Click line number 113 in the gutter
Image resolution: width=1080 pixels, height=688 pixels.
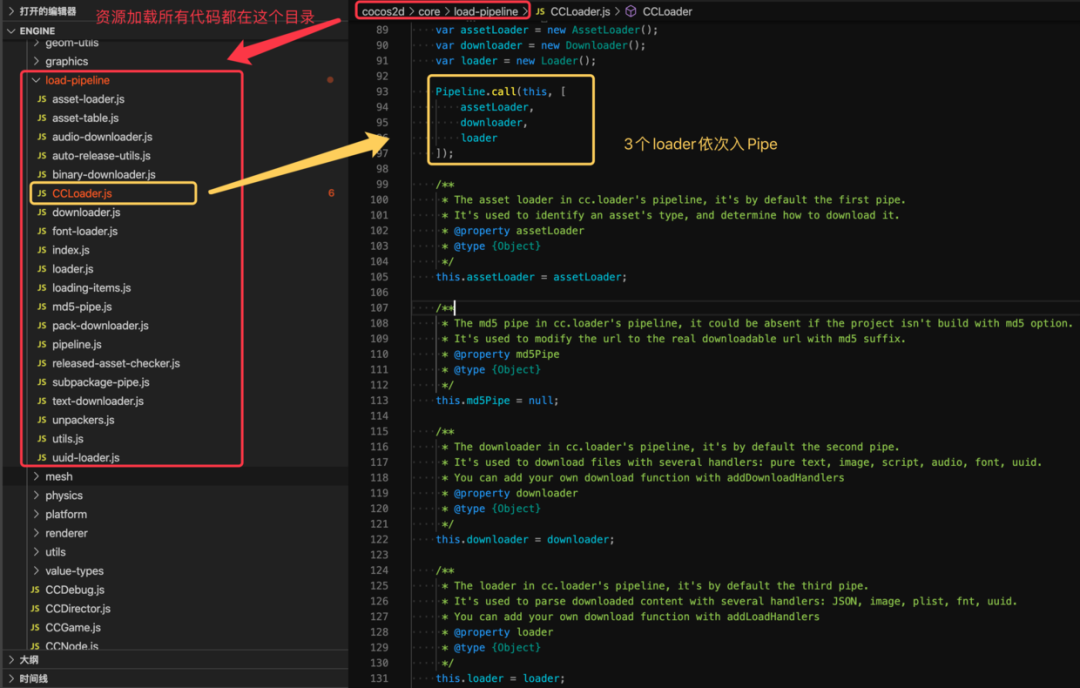pos(380,400)
